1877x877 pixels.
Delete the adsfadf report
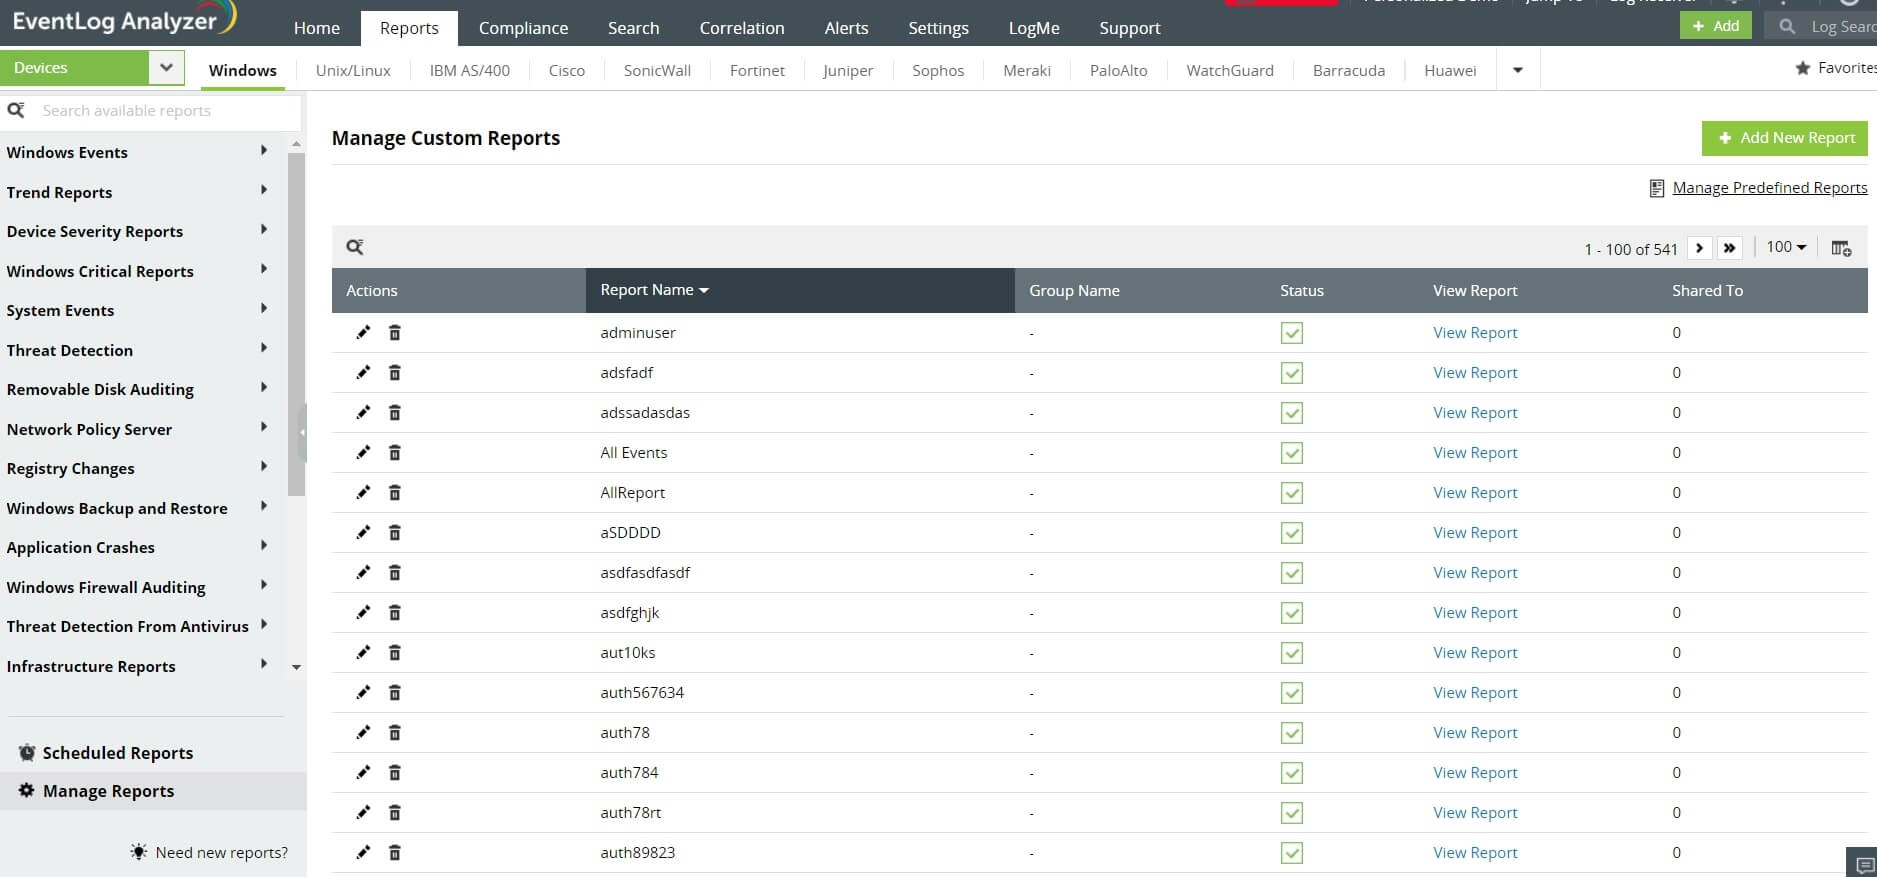click(x=395, y=372)
